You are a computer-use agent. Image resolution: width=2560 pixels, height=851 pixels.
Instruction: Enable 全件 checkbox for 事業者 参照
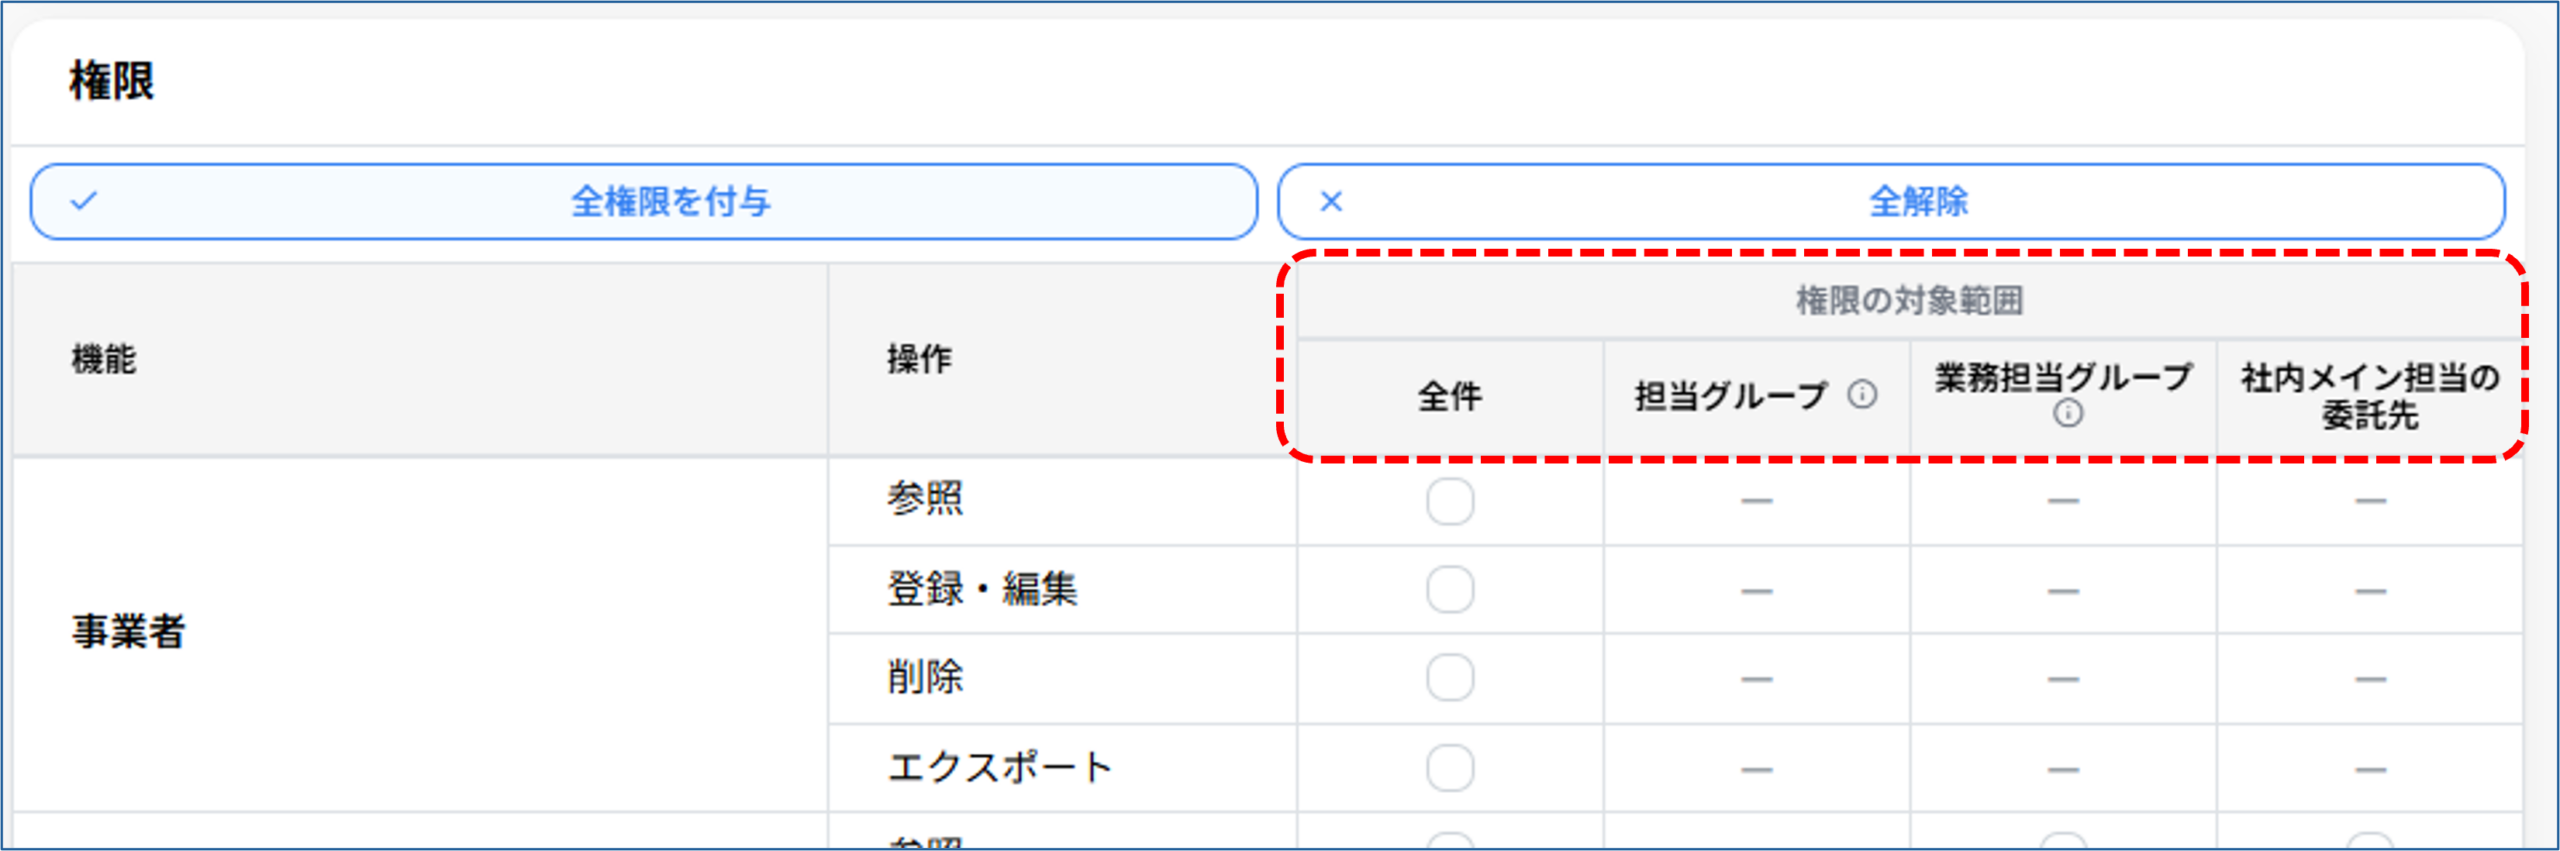(1450, 501)
